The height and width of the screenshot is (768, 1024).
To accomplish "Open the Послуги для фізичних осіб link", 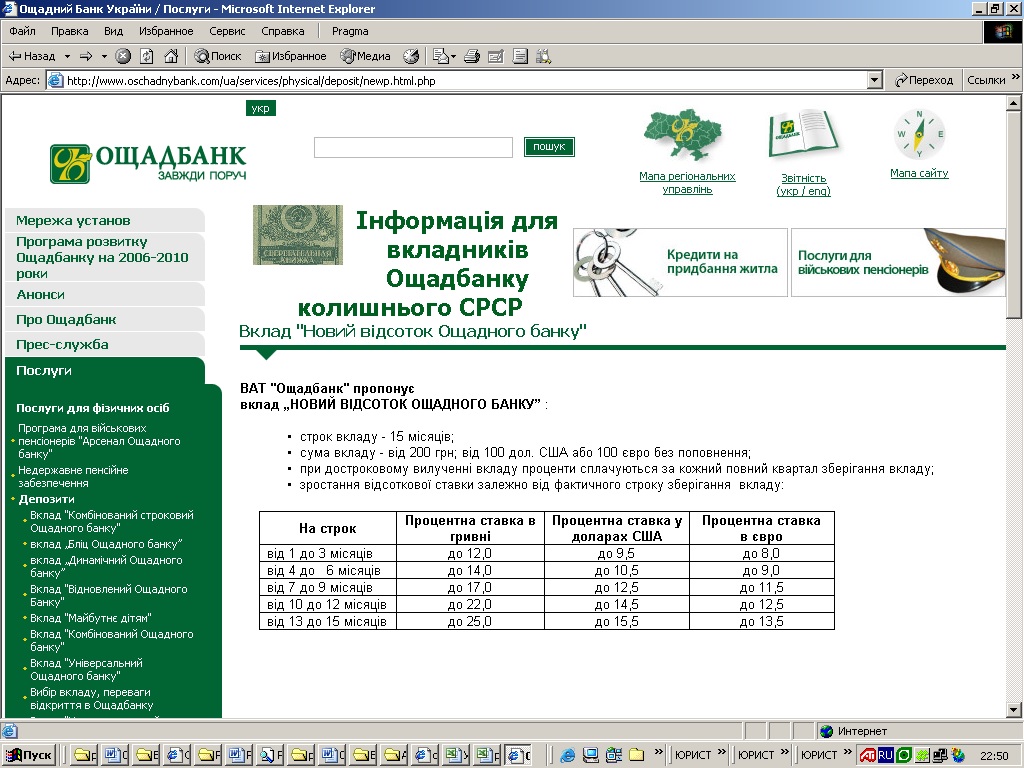I will 93,408.
